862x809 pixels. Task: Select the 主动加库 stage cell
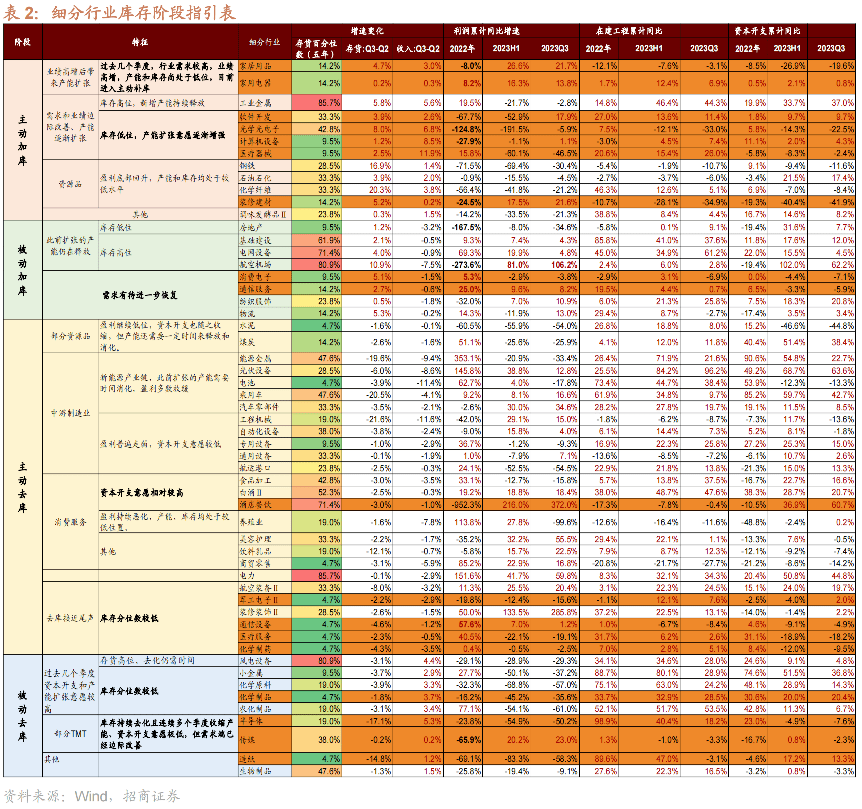pos(21,138)
